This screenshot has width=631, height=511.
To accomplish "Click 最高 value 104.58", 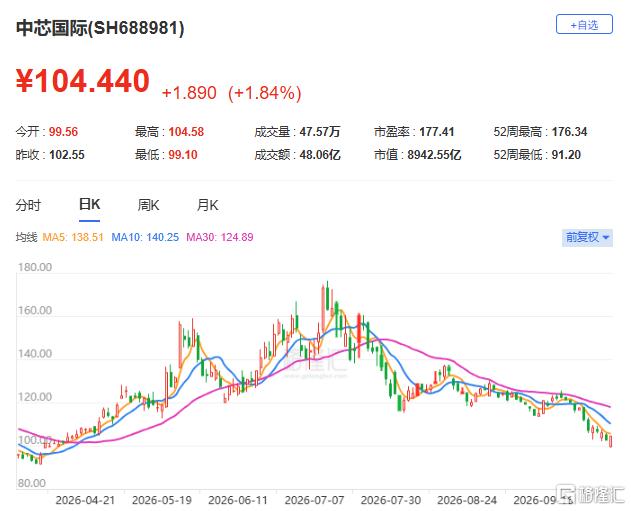I will [186, 132].
